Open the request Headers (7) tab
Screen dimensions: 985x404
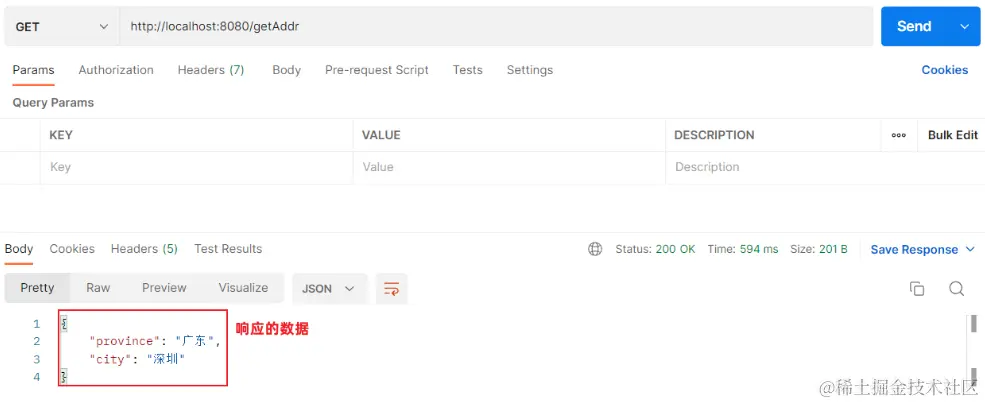click(211, 70)
